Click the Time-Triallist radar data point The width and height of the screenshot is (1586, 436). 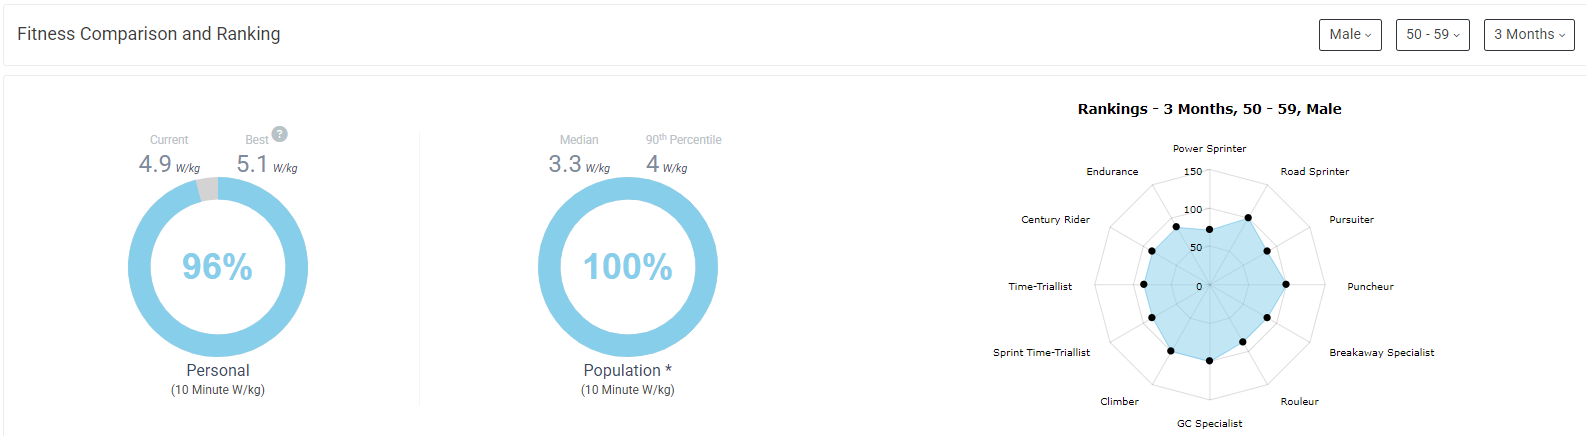click(1144, 285)
